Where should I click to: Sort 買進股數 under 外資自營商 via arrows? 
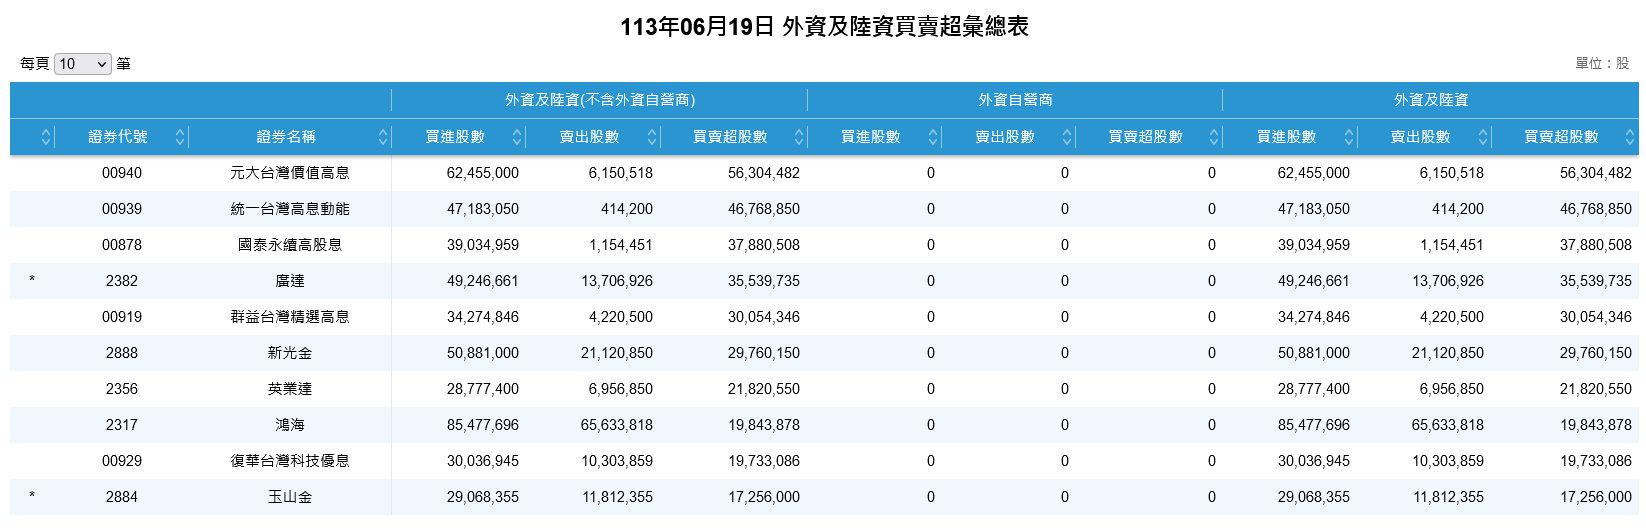tap(933, 137)
